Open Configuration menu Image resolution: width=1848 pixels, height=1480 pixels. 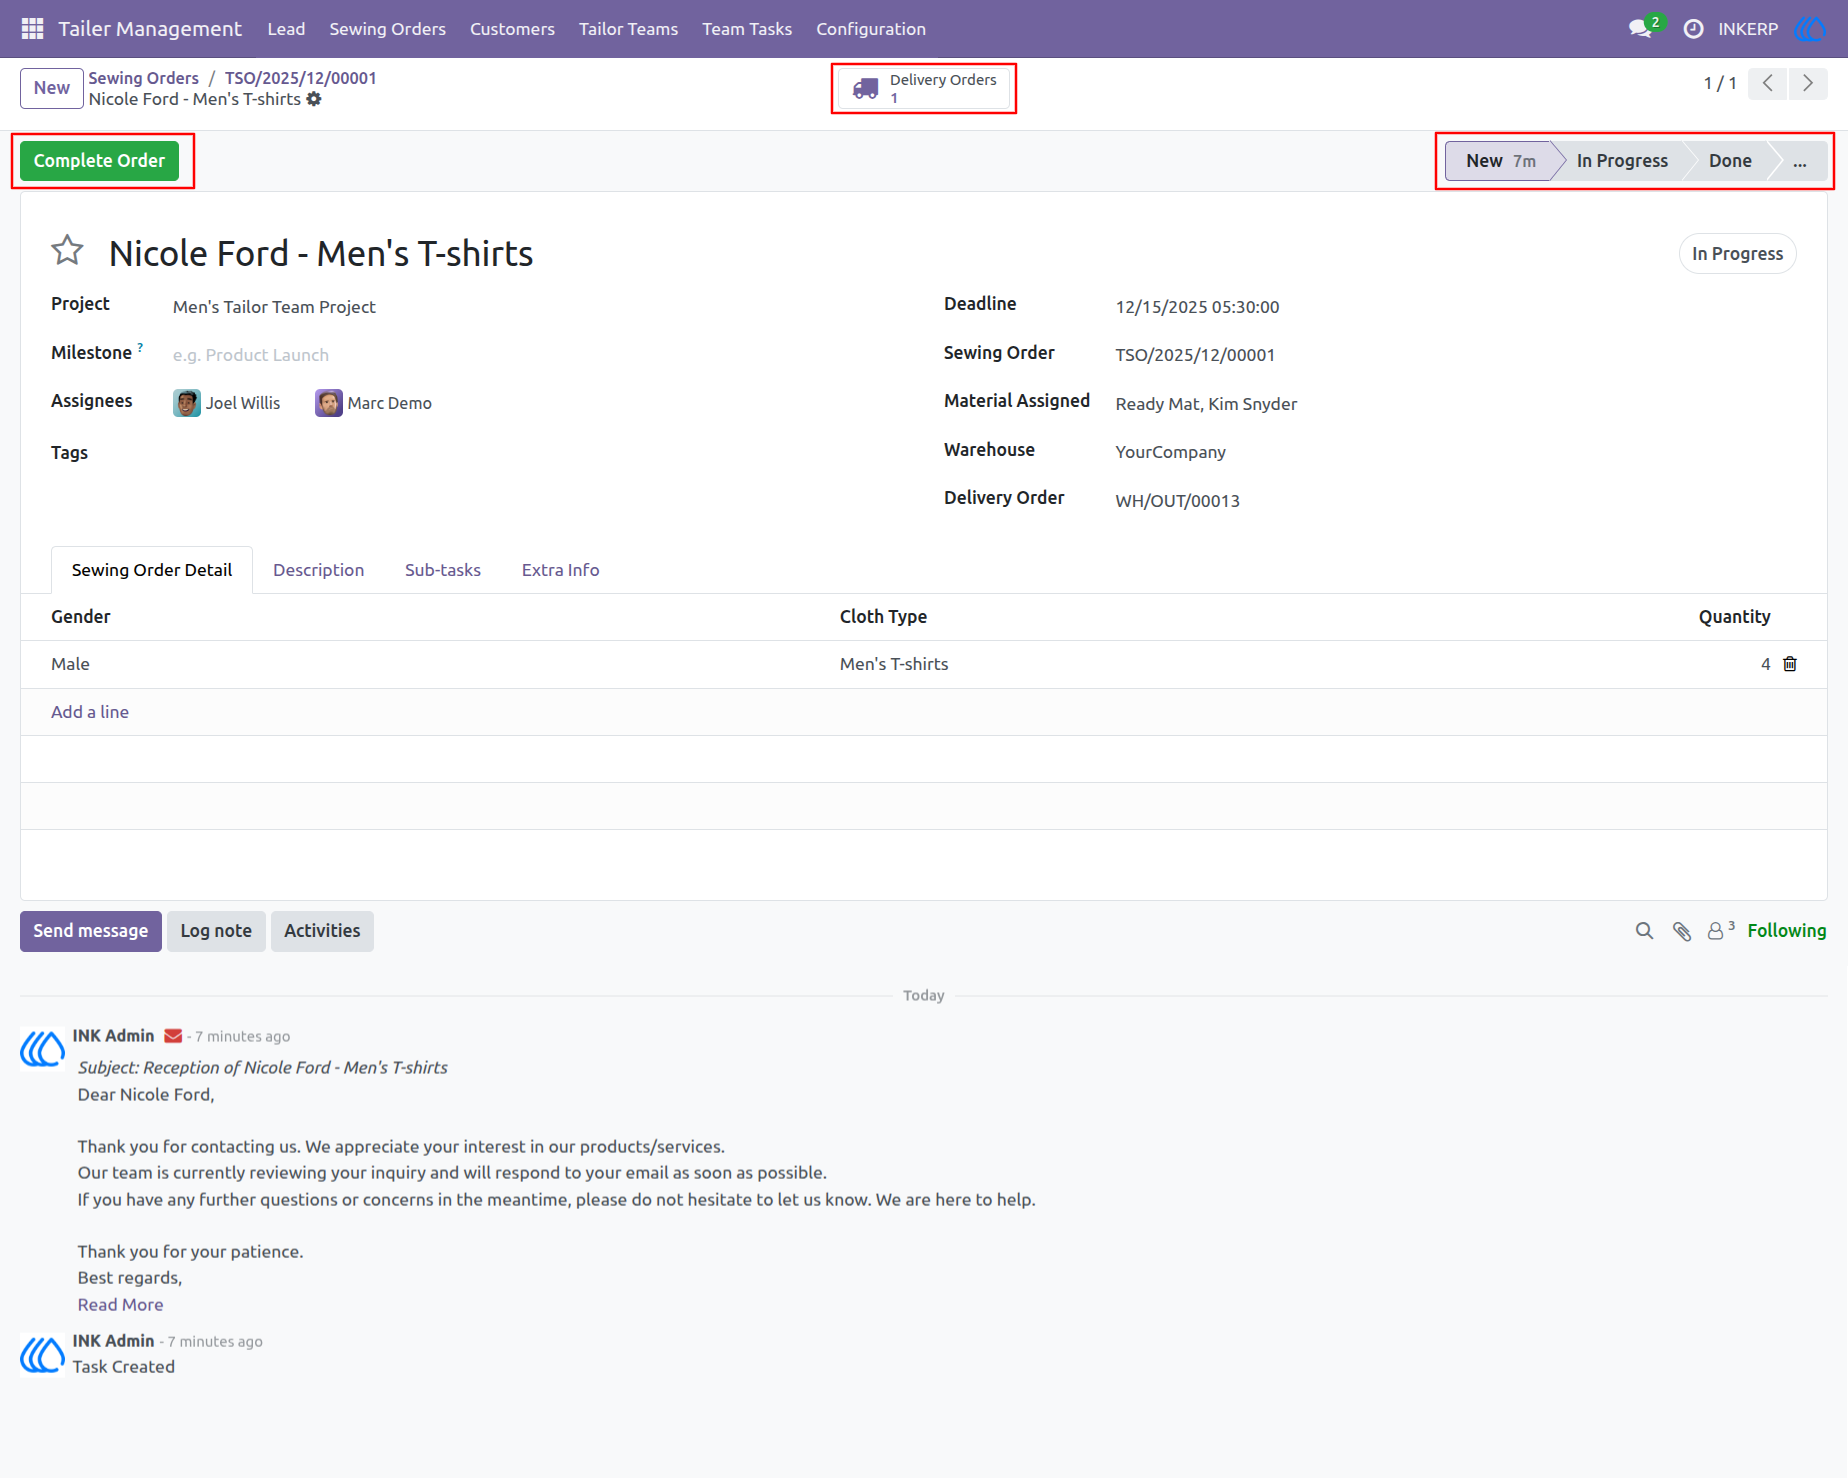[x=871, y=29]
